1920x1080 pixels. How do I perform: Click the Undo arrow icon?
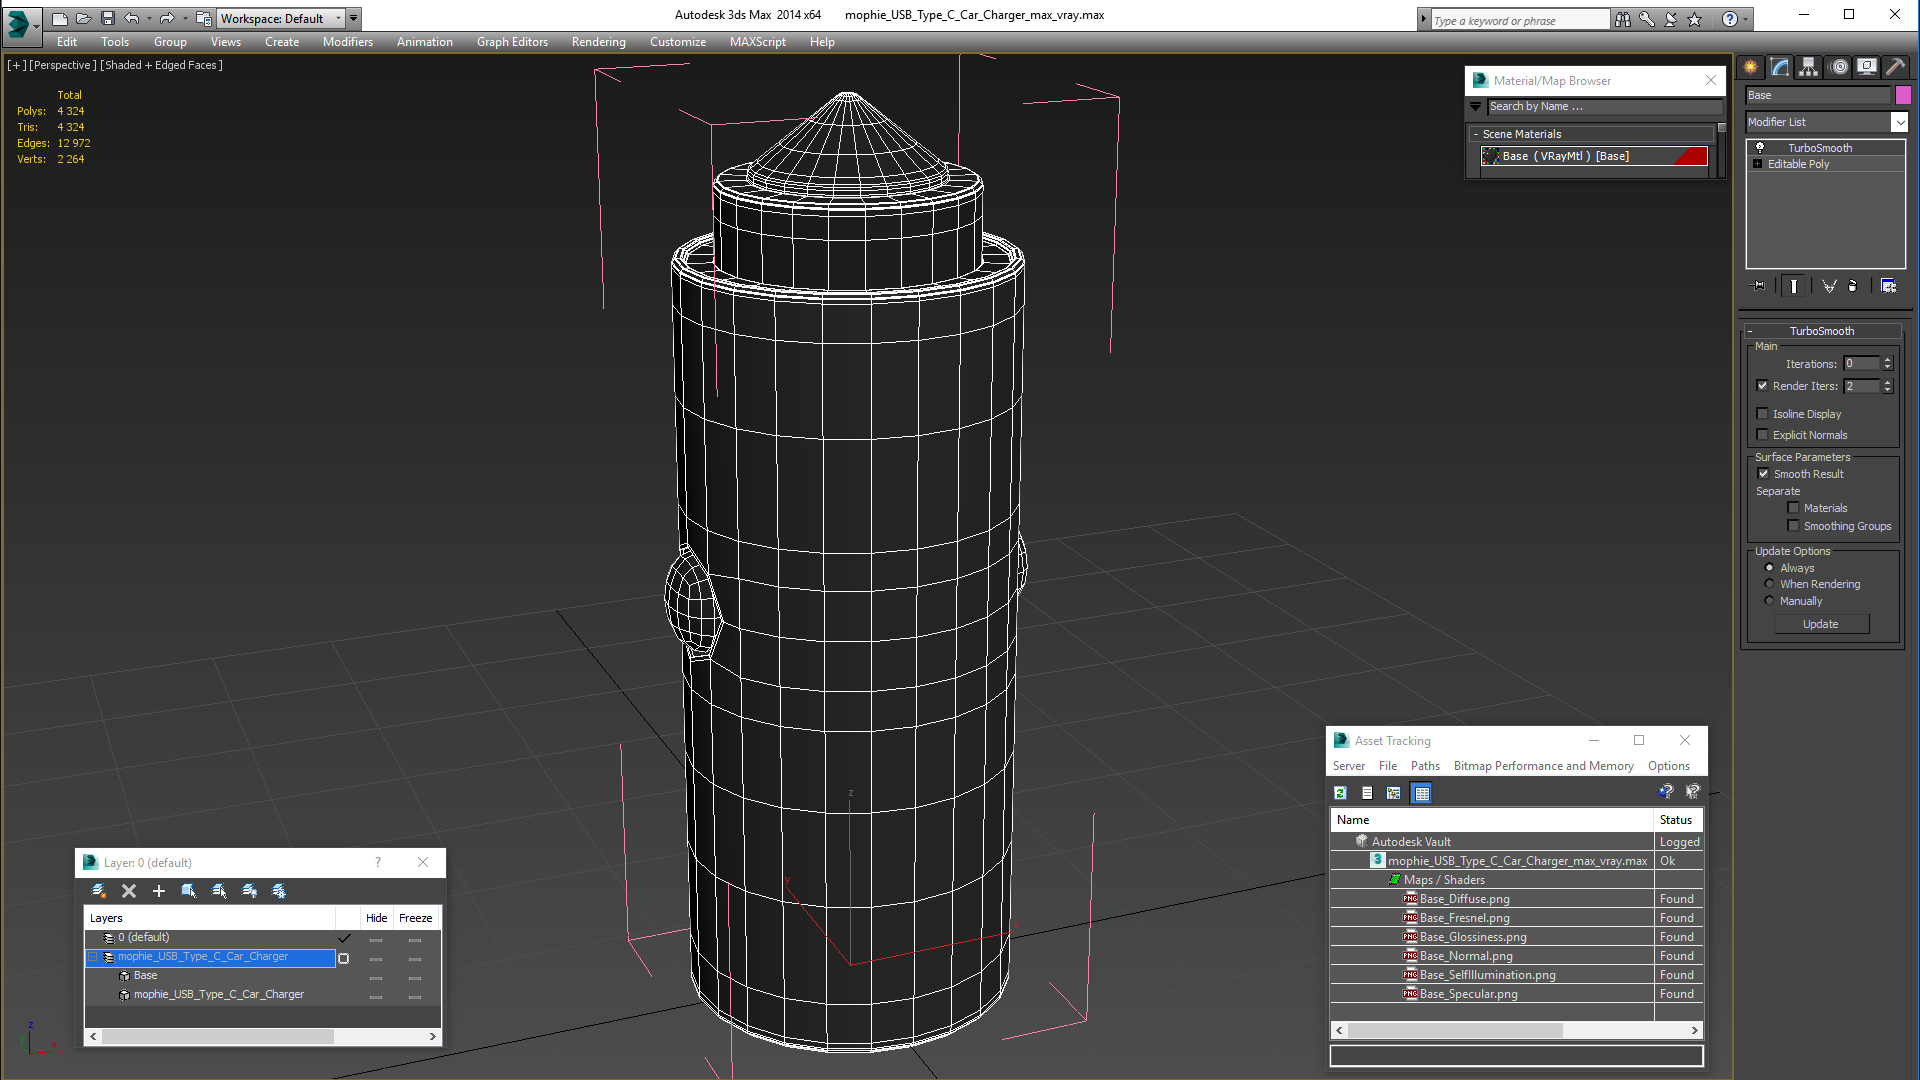(x=131, y=18)
